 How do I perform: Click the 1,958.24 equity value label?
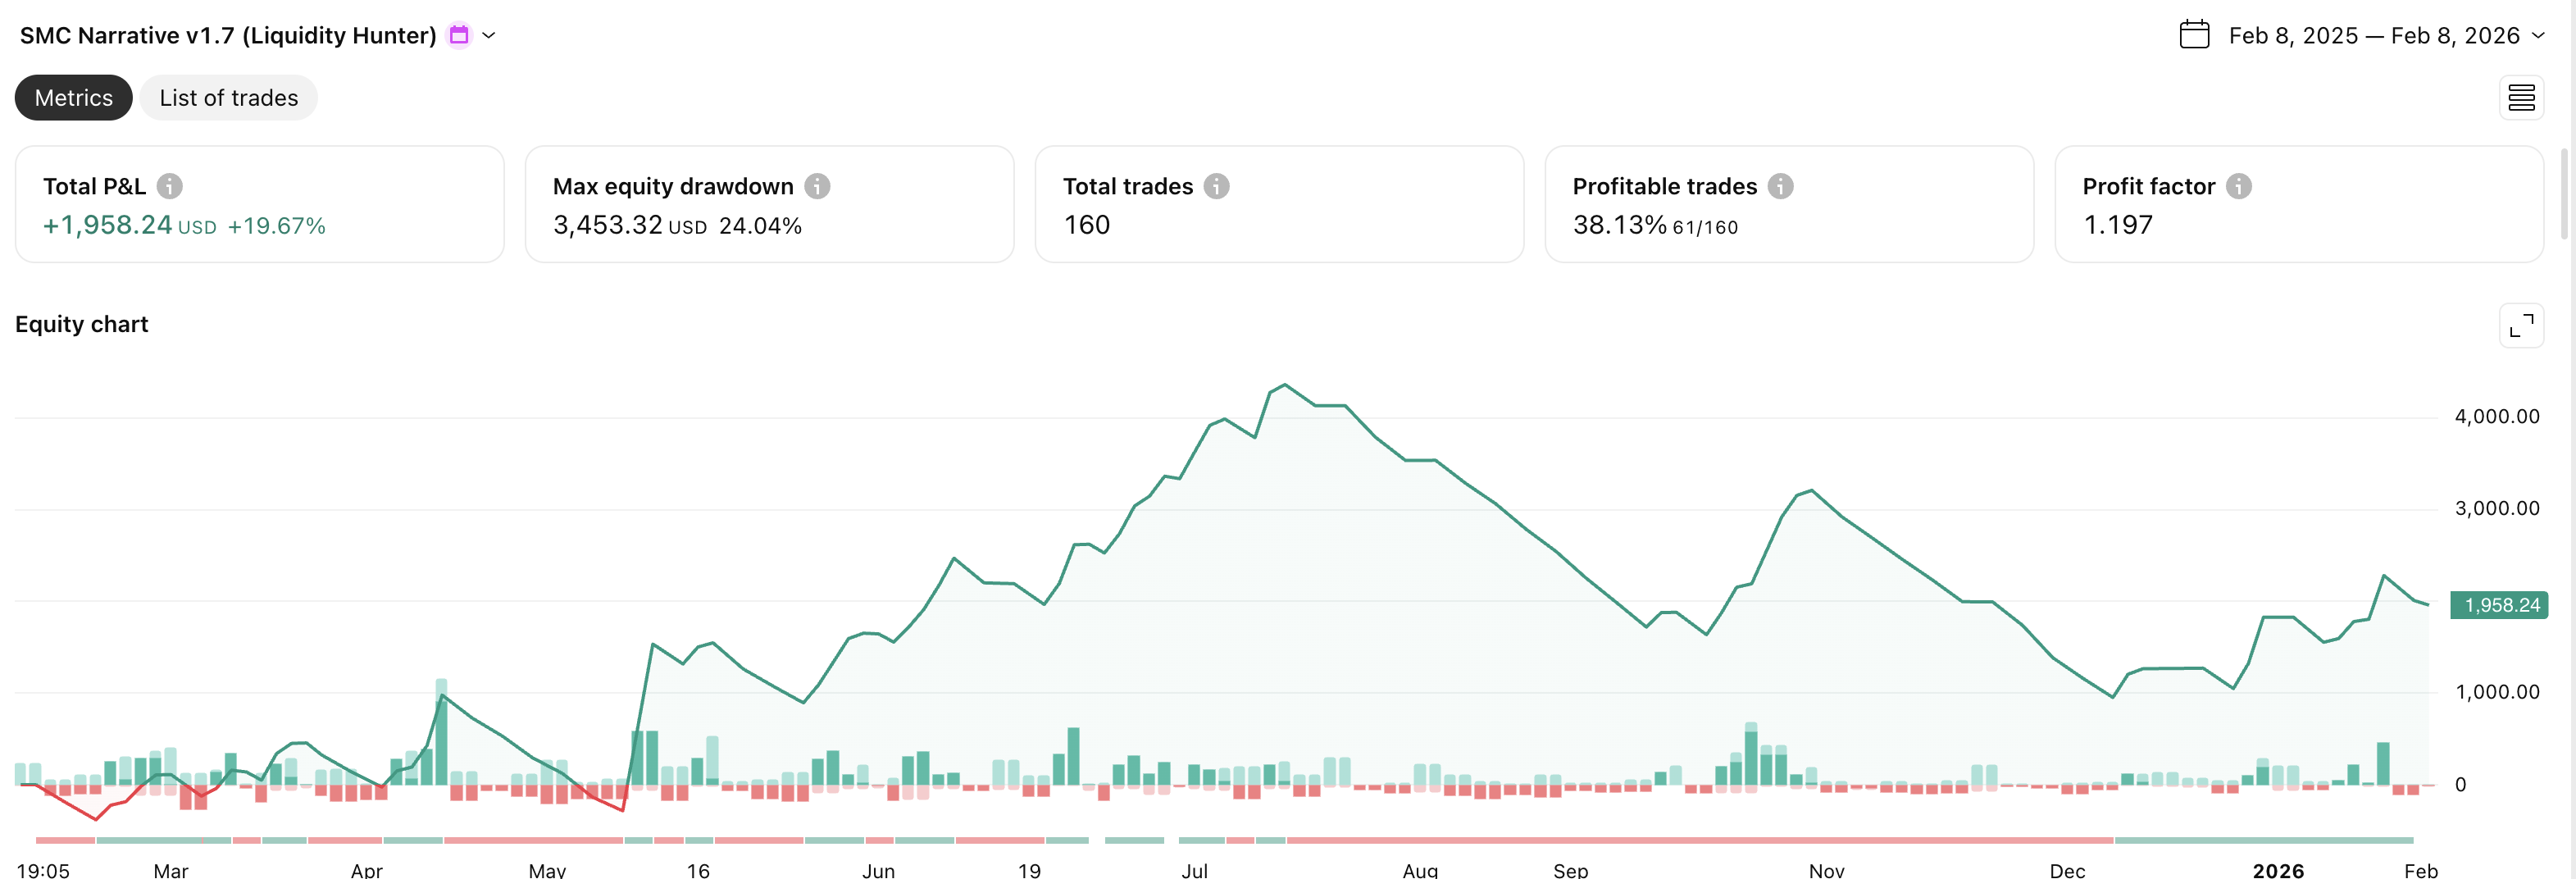(2501, 605)
